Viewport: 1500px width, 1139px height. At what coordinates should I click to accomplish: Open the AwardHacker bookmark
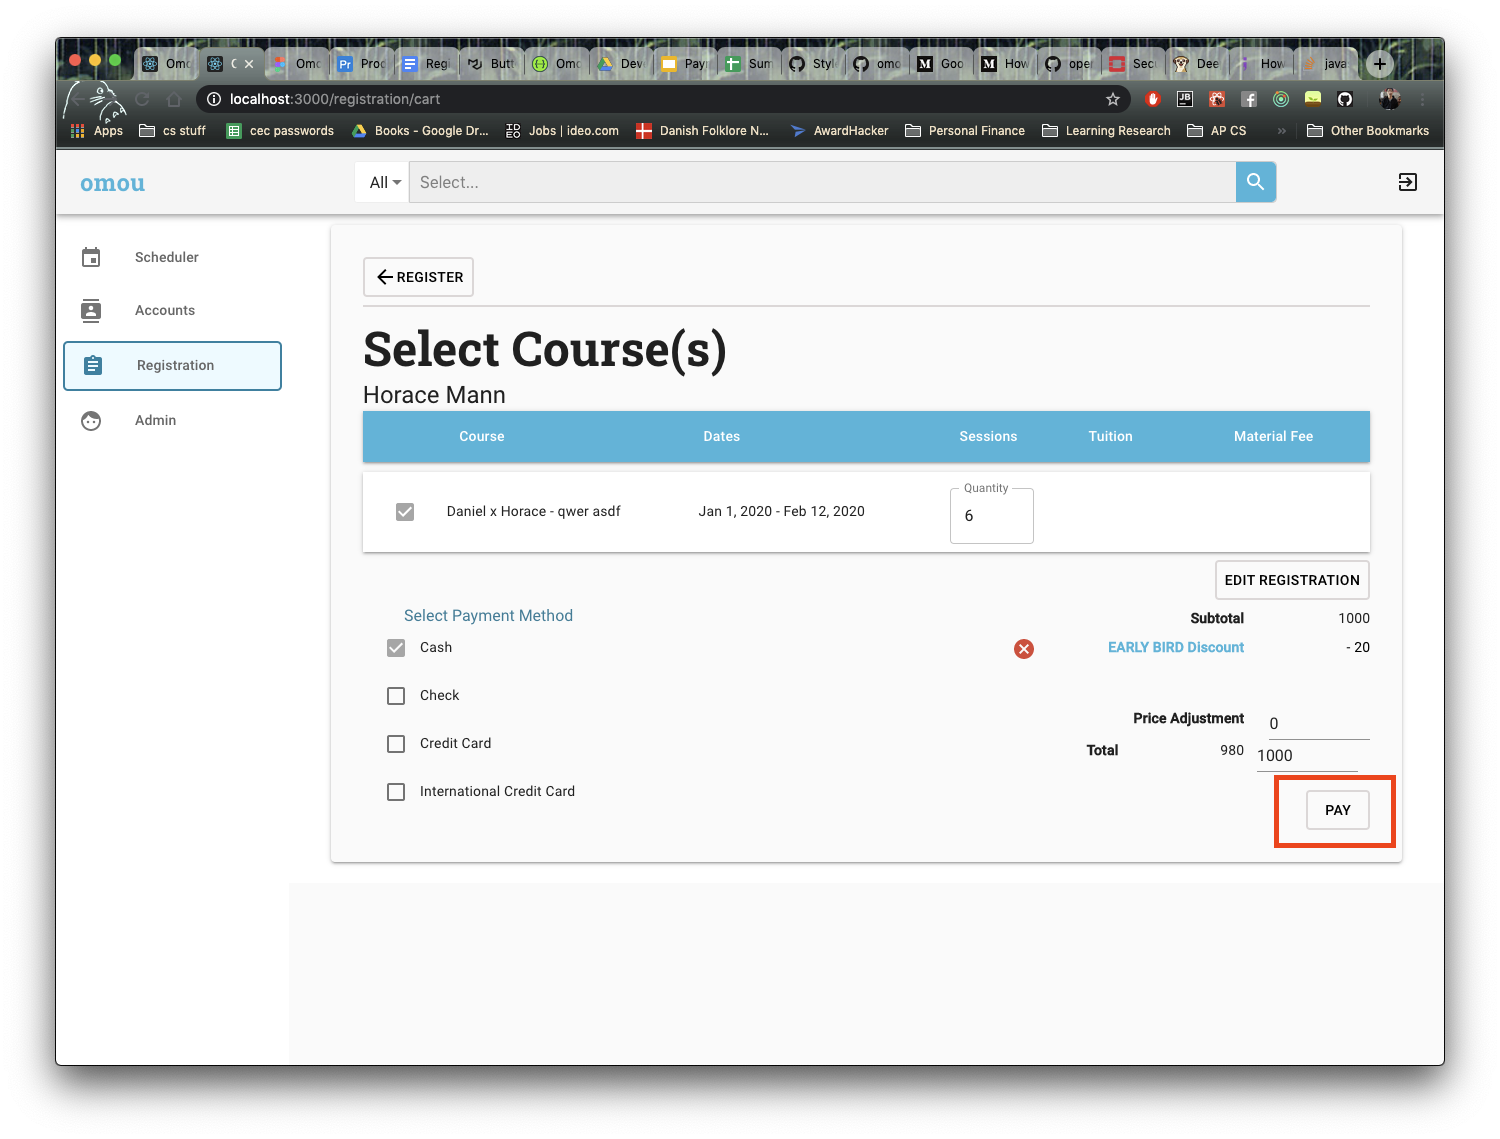839,131
